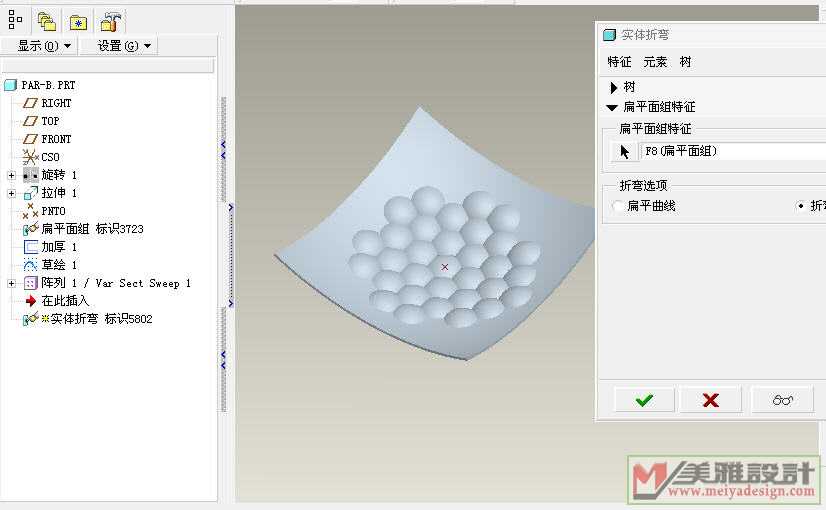Select the CS0 coordinate system icon
The width and height of the screenshot is (826, 510).
pos(30,156)
